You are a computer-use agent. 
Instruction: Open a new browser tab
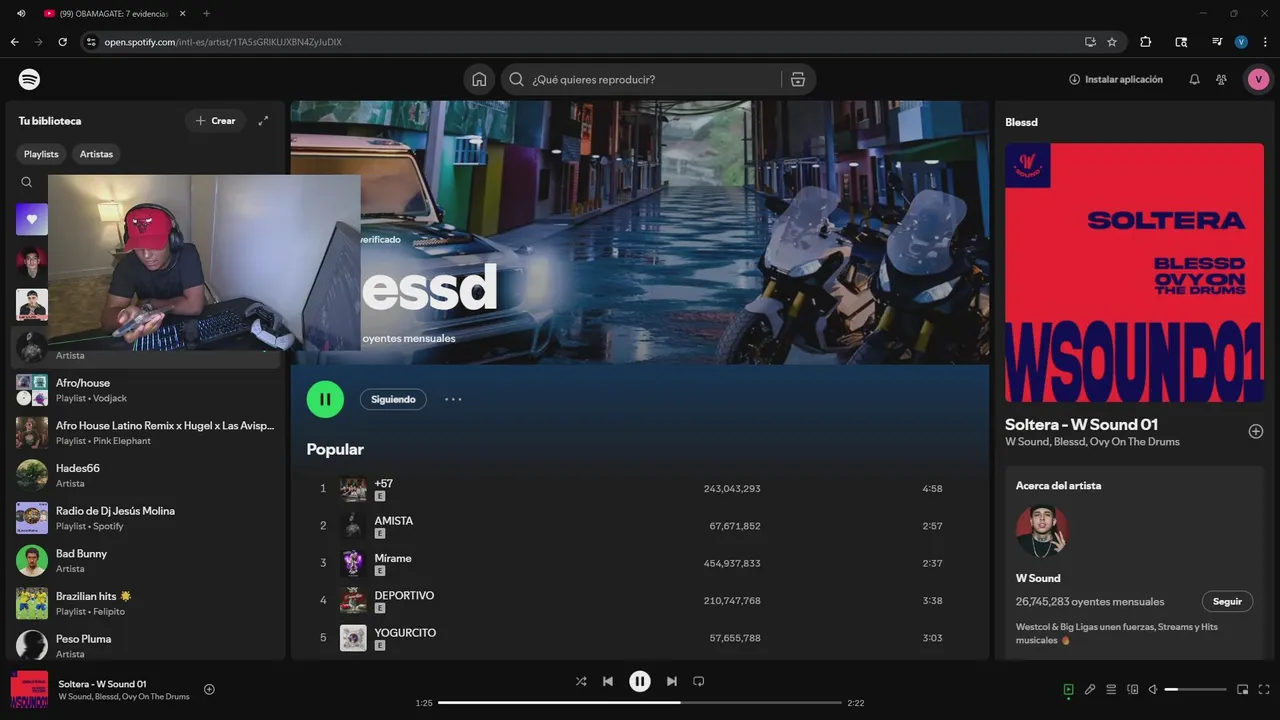(x=206, y=13)
